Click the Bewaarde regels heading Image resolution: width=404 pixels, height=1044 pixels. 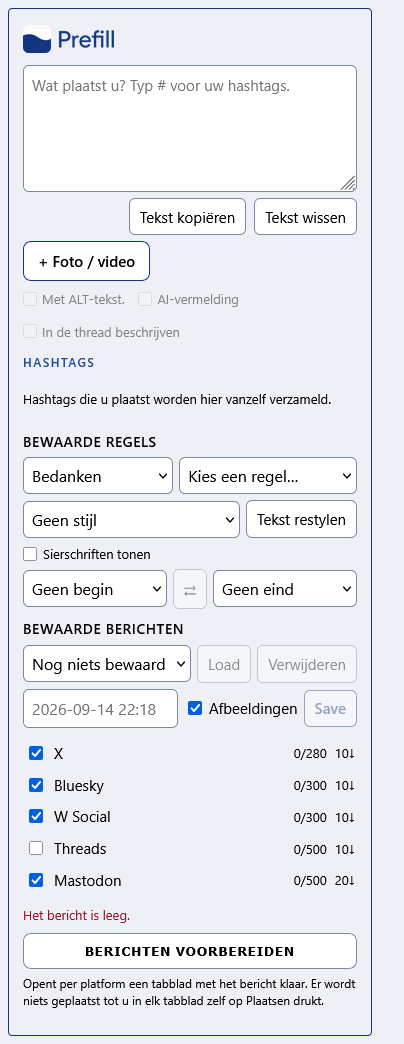click(x=90, y=442)
